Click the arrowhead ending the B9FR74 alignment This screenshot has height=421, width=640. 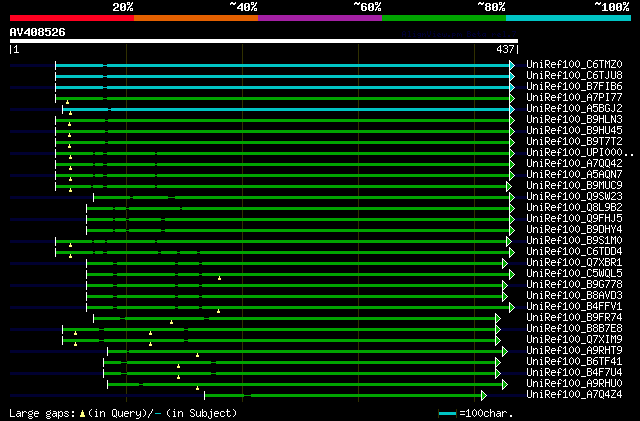pos(498,319)
